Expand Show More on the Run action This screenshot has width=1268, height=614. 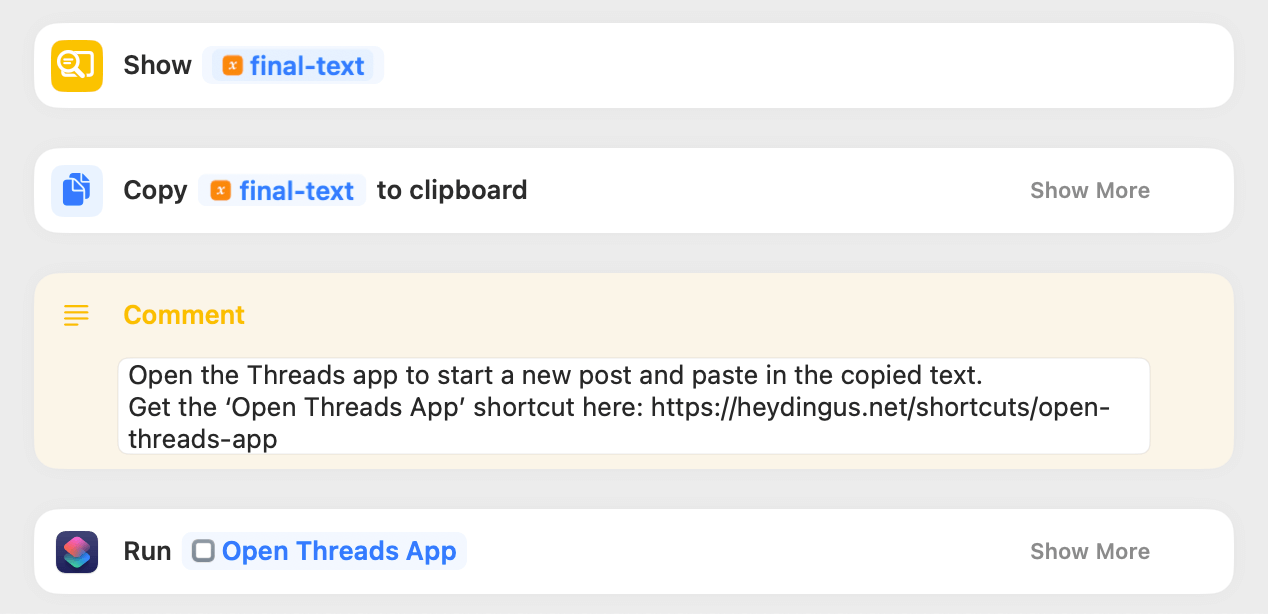(1089, 552)
